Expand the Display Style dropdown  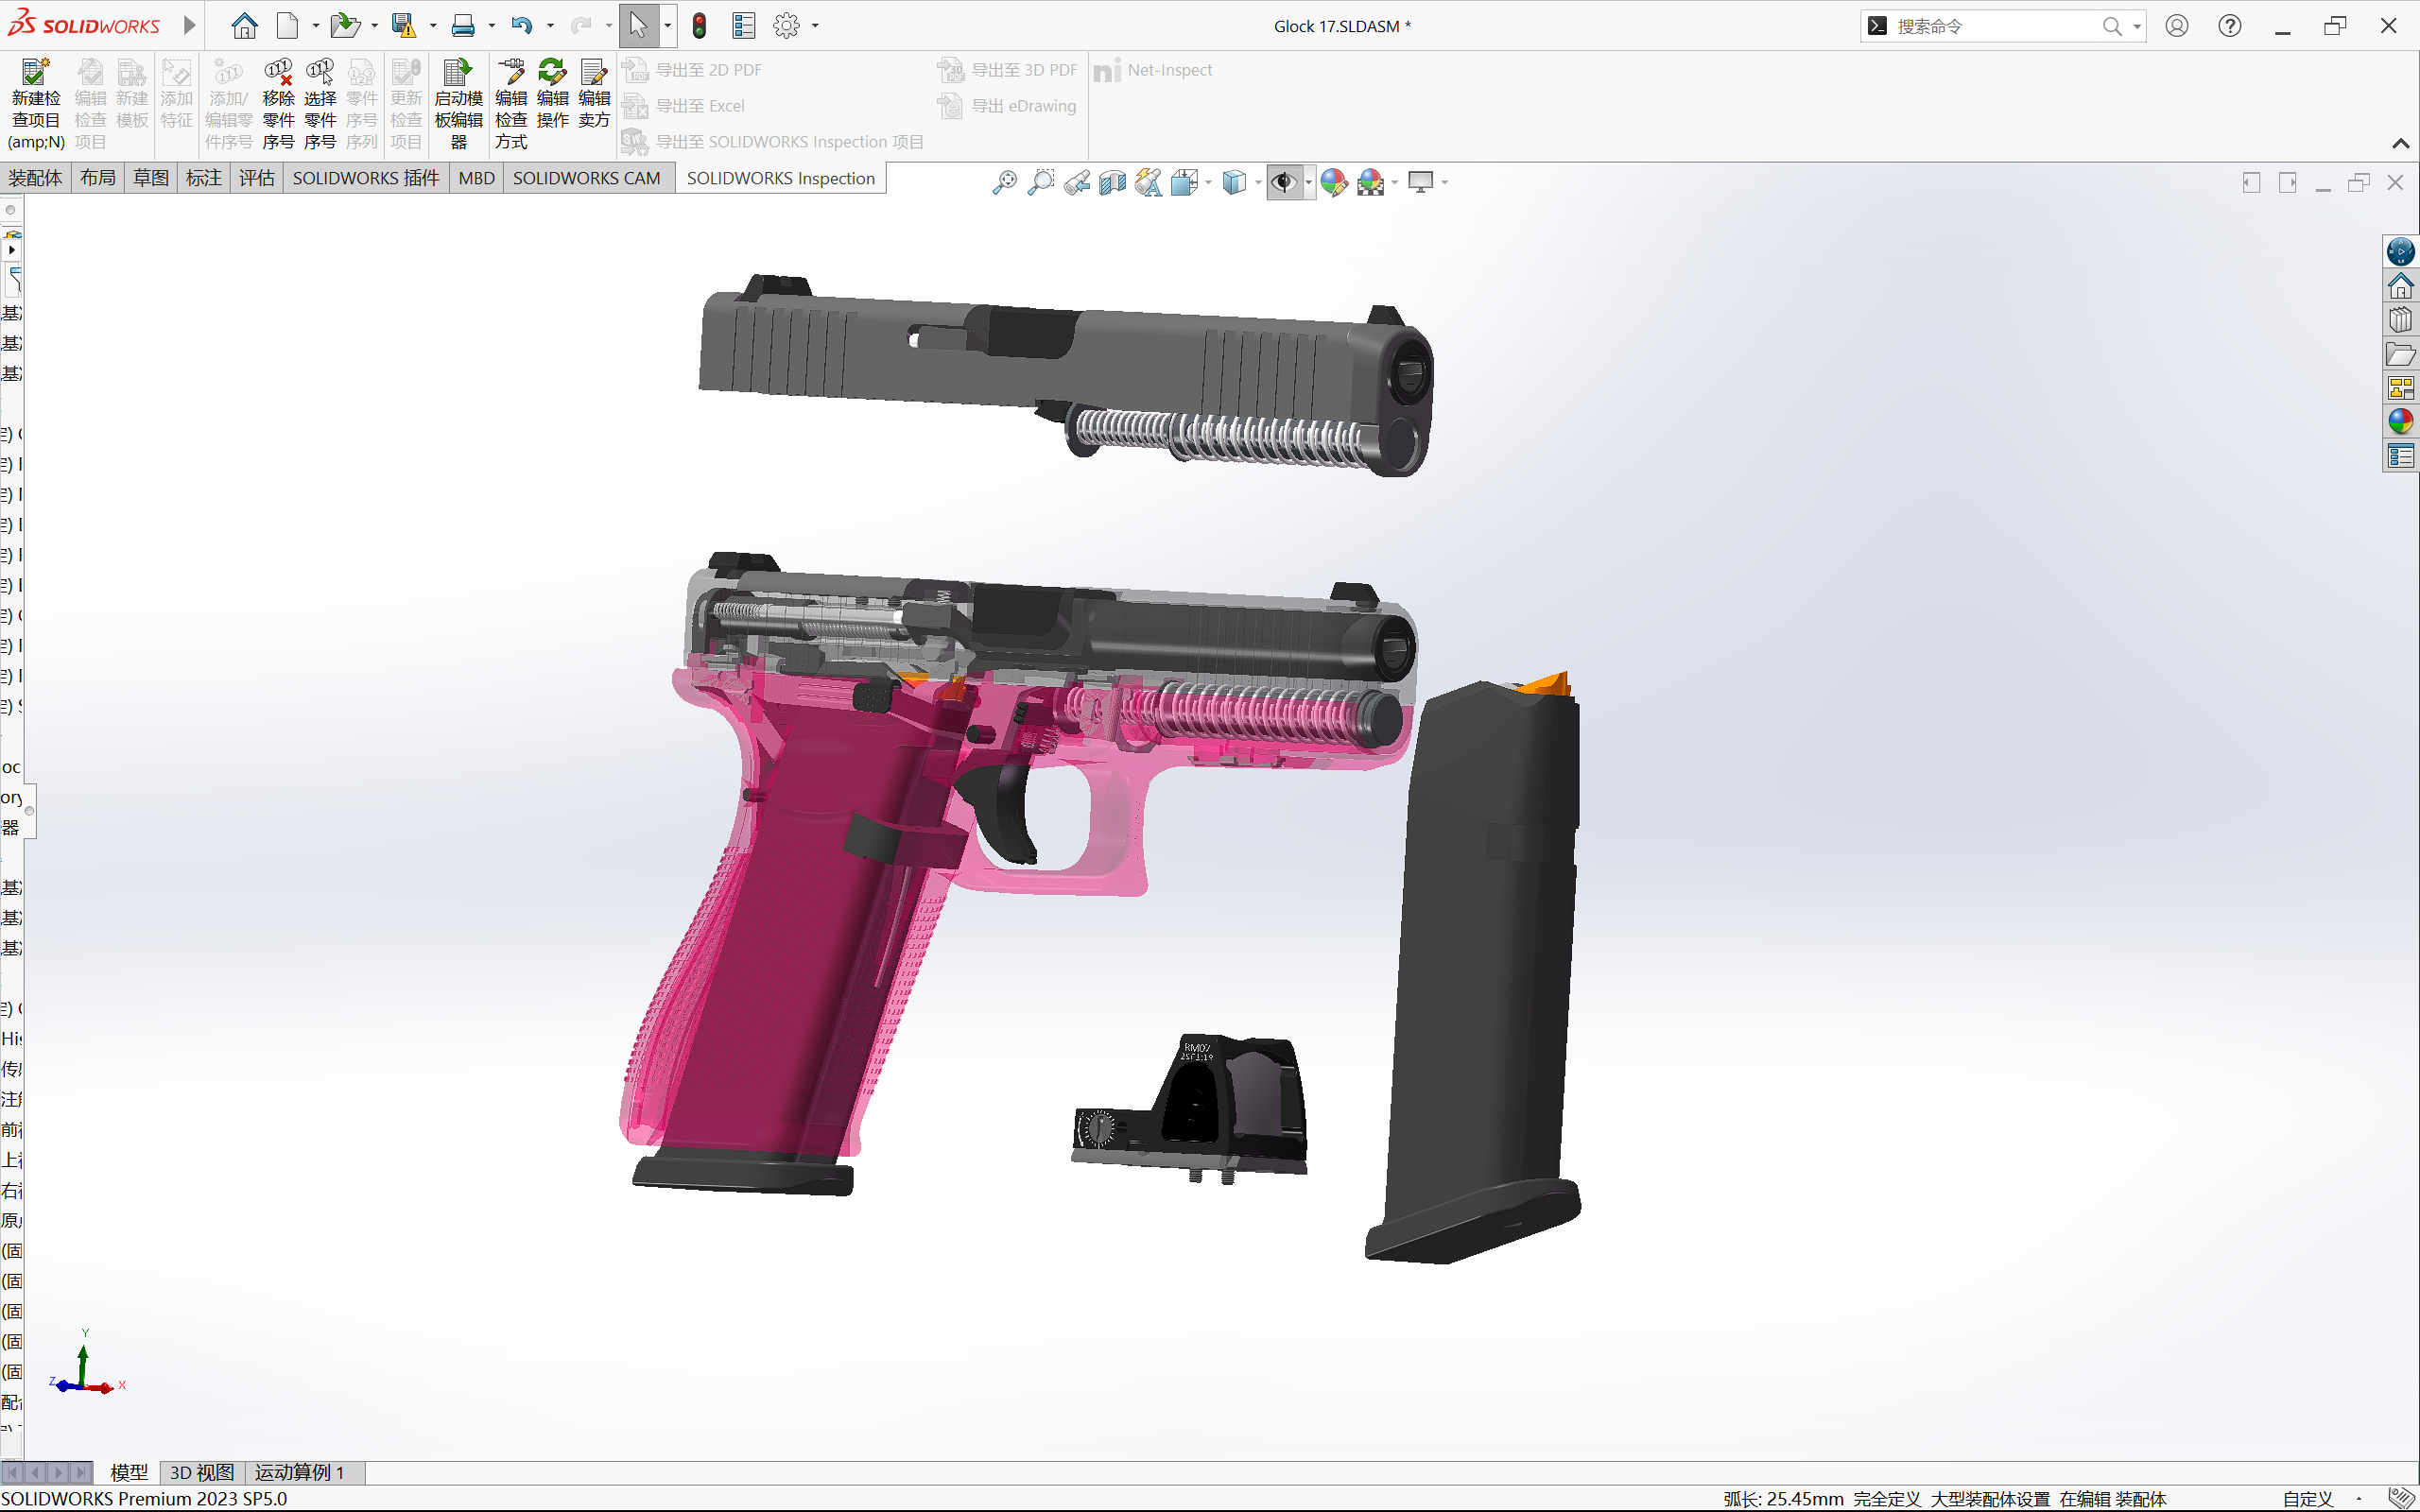pyautogui.click(x=1258, y=182)
